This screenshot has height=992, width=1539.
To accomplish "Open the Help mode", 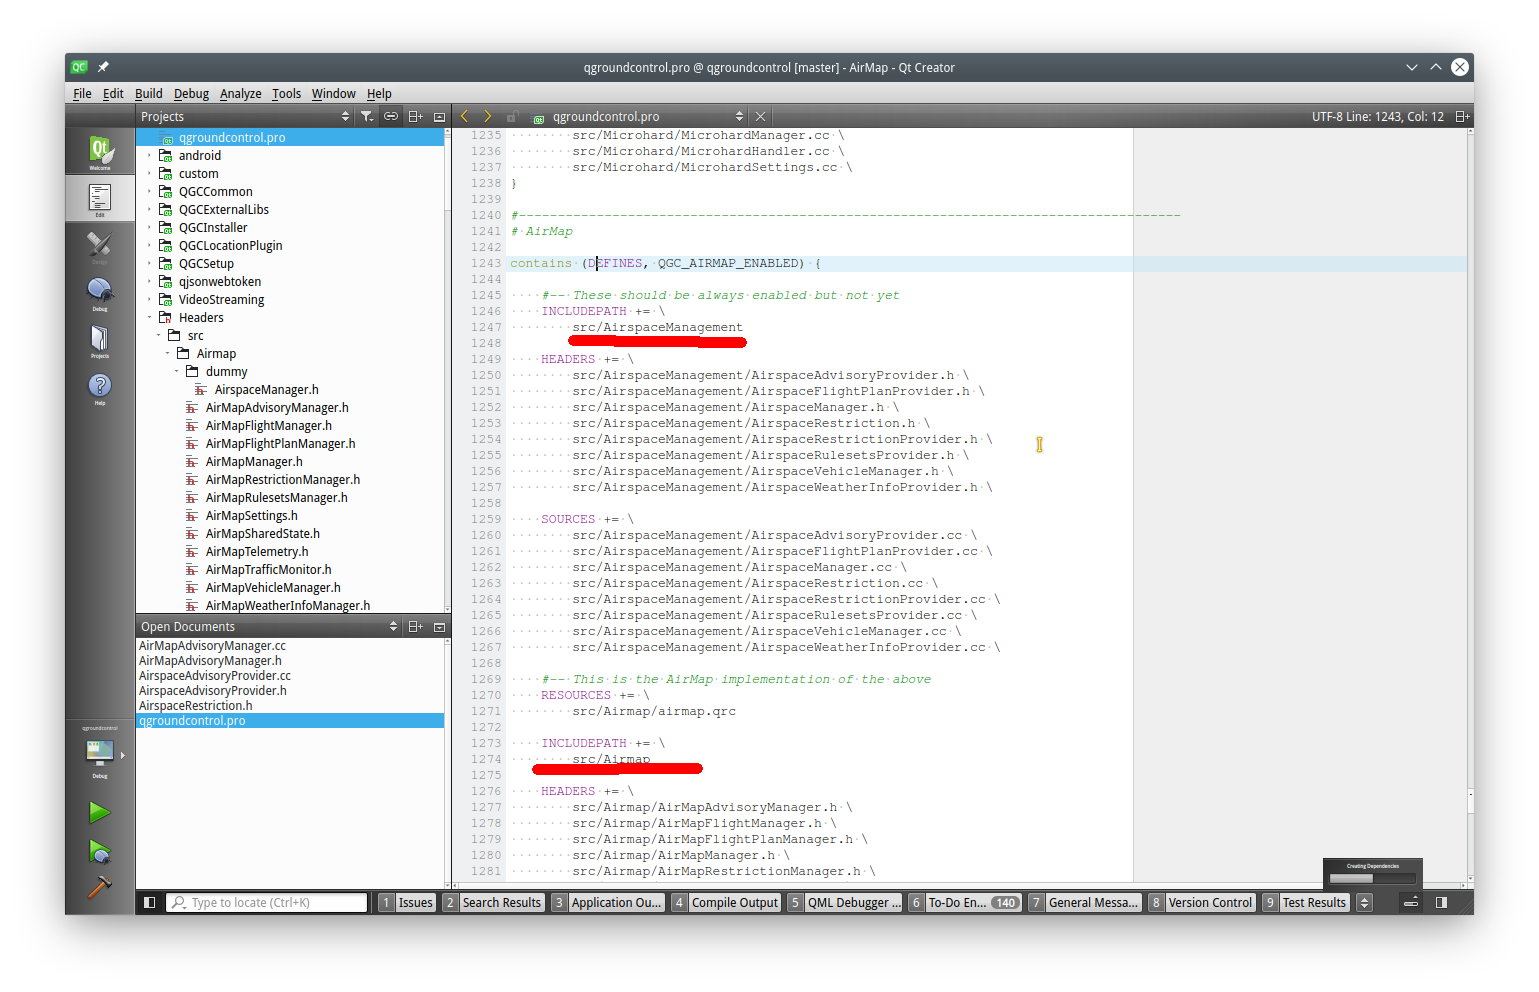I will coord(100,387).
